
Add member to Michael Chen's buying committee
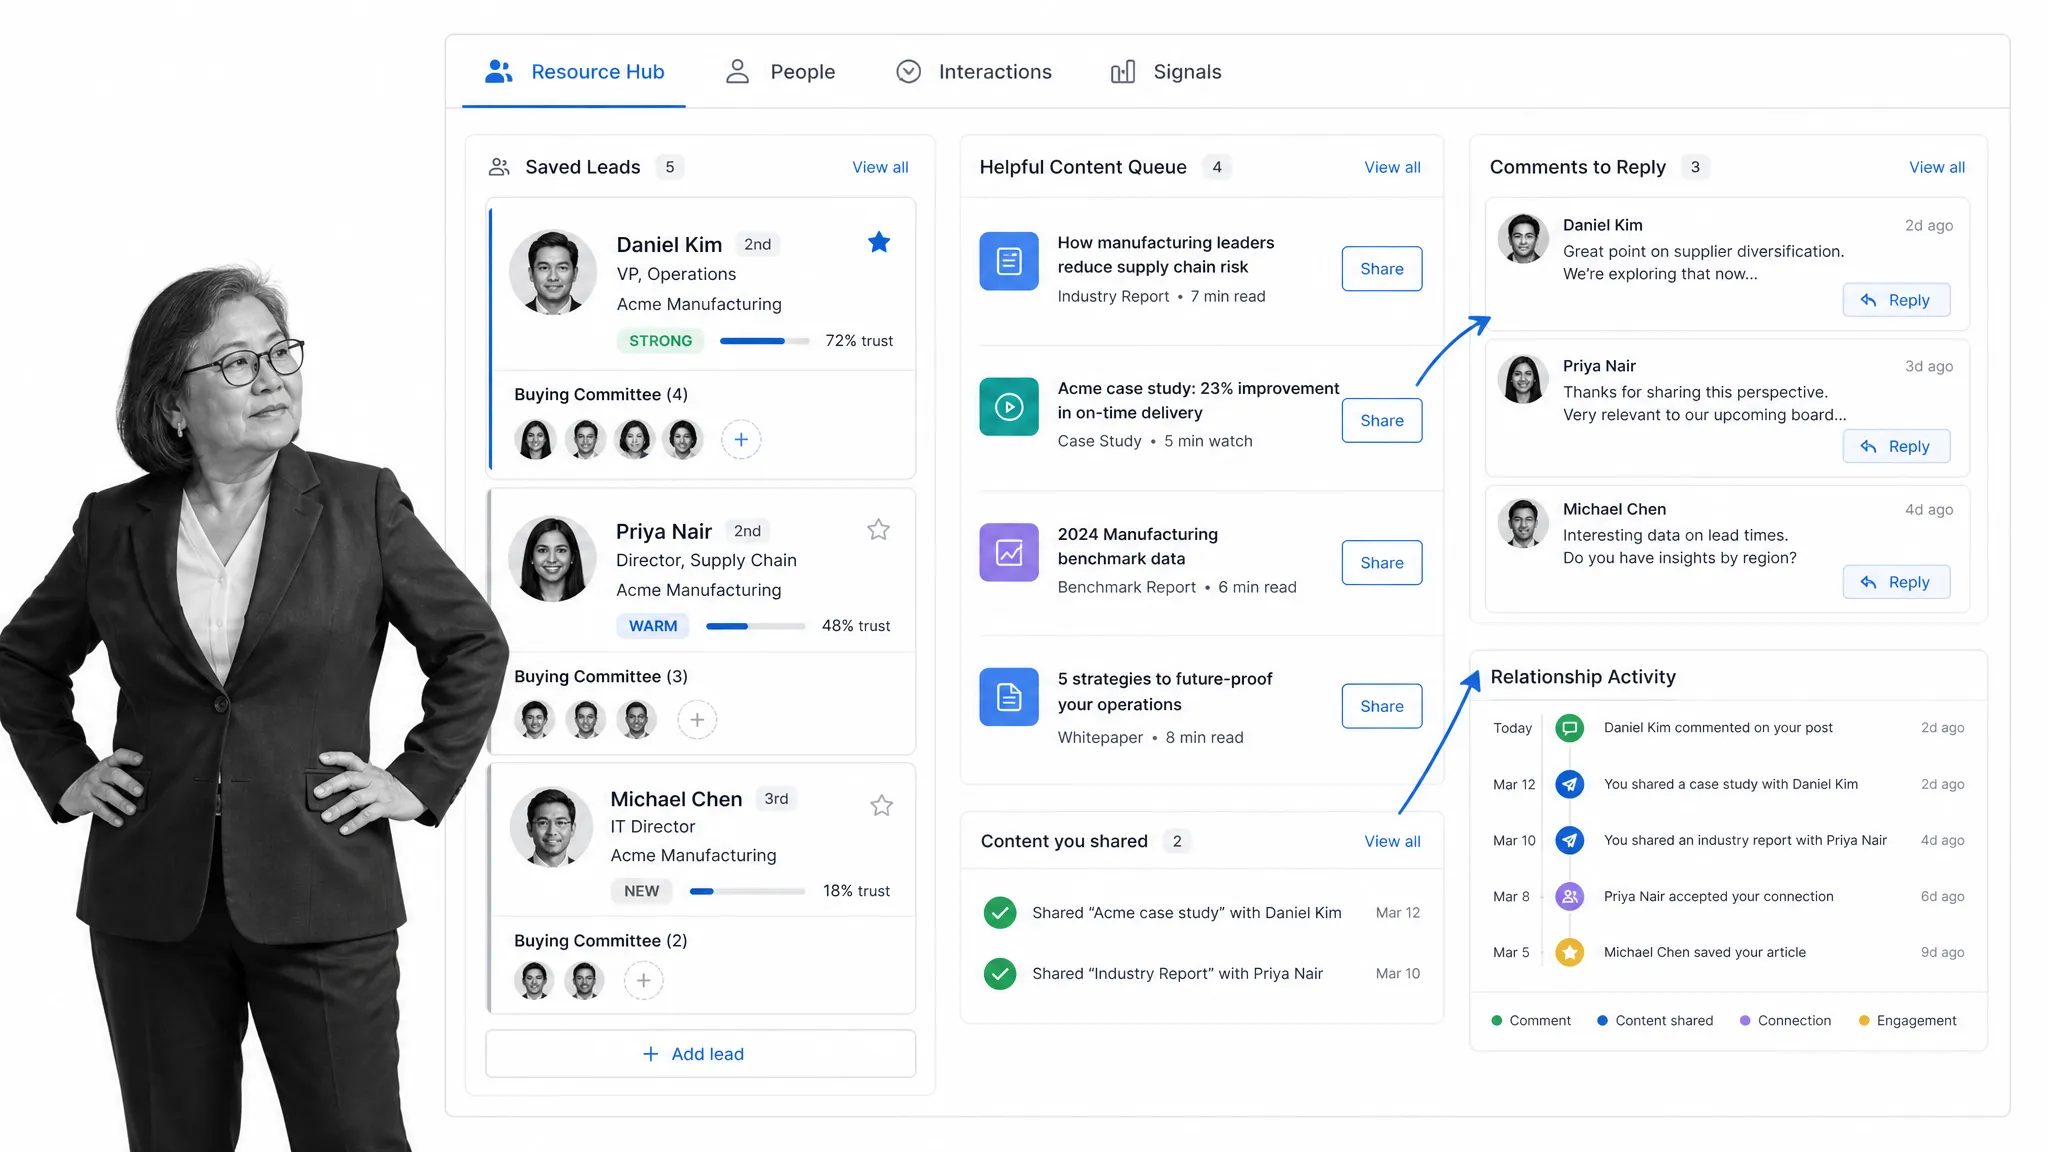(x=643, y=980)
